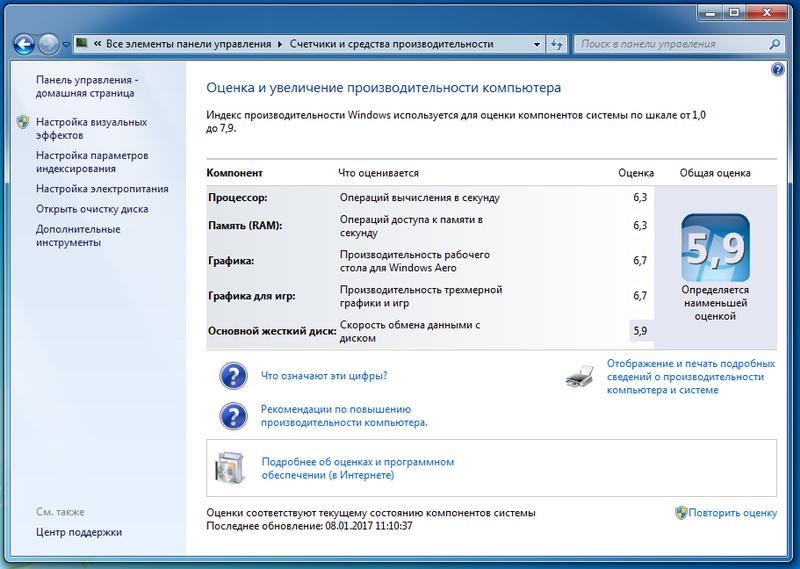Open 'Панель управления - домашняя страница'
800x569 pixels.
click(87, 87)
